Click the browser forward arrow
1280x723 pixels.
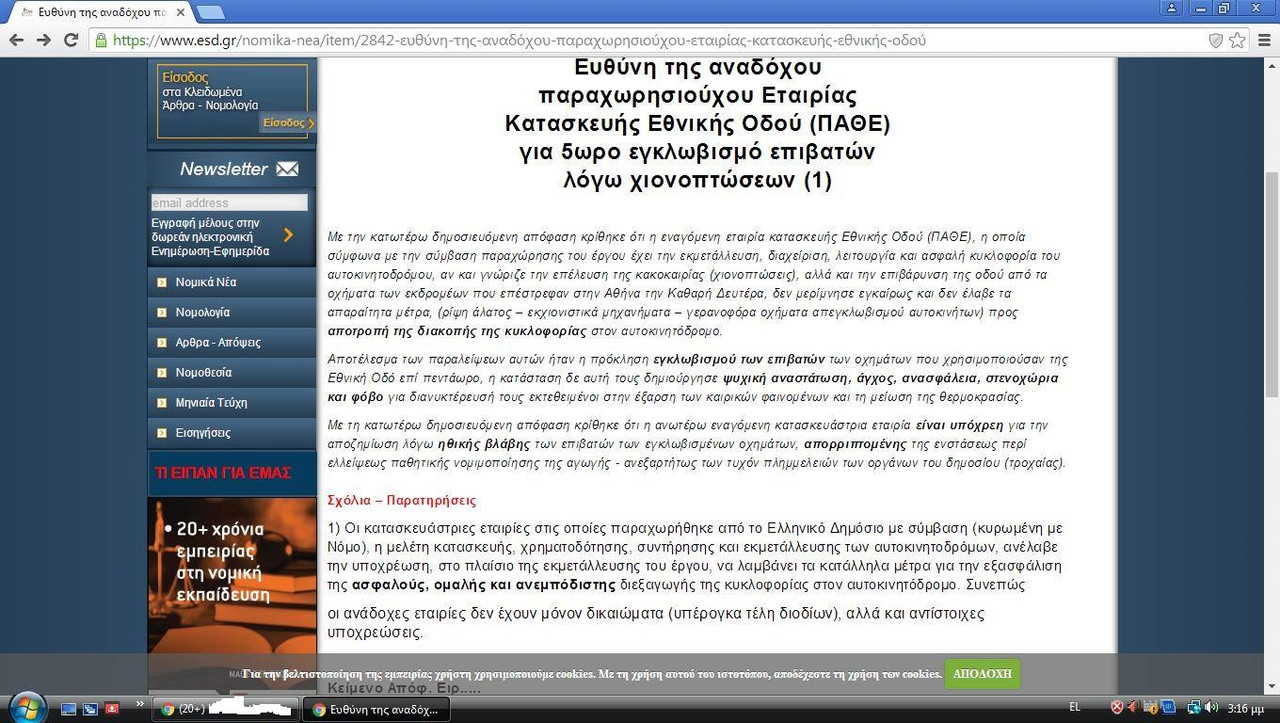pos(45,40)
